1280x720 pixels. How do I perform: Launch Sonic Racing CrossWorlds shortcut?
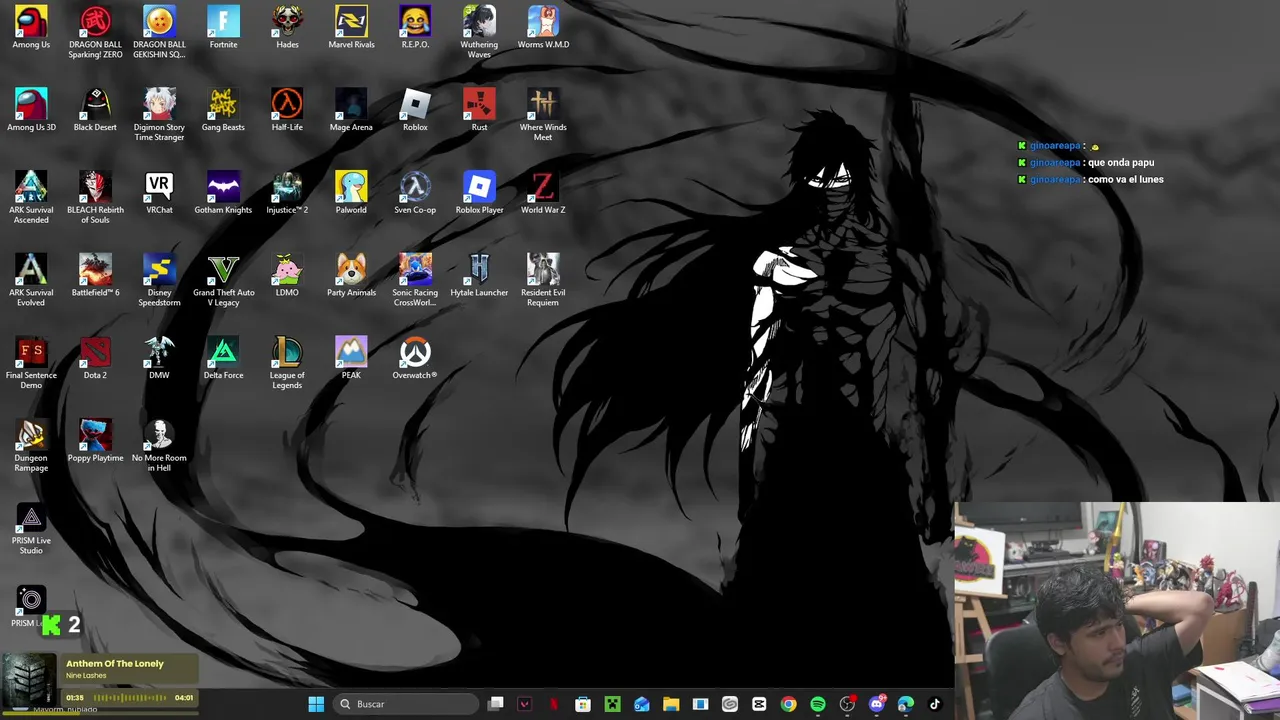point(415,281)
